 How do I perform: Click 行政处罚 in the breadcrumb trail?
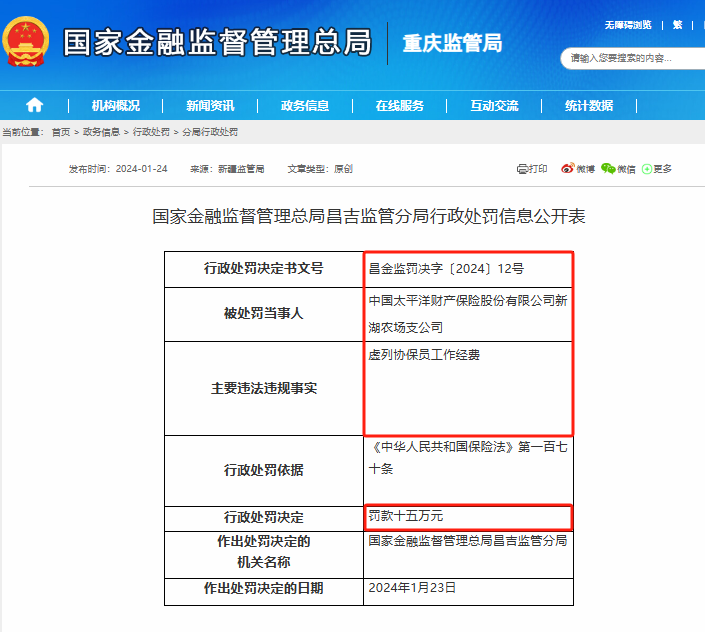[x=151, y=132]
